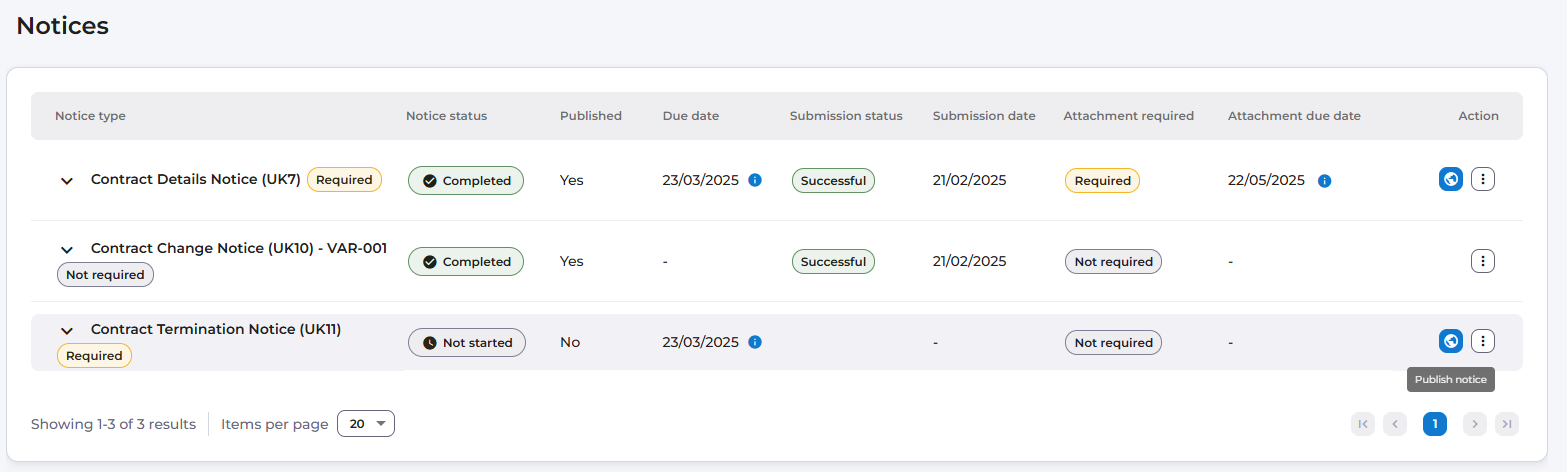This screenshot has width=1567, height=472.
Task: Jump to the first page
Action: click(1363, 424)
